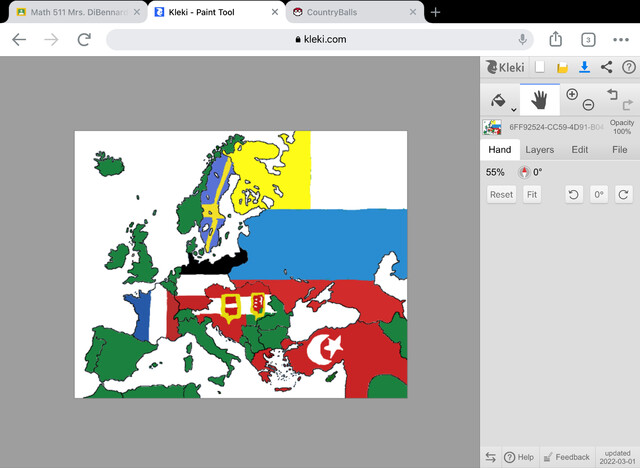Viewport: 640px width, 468px height.
Task: Click the updated 2022-03-01 text
Action: (617, 457)
